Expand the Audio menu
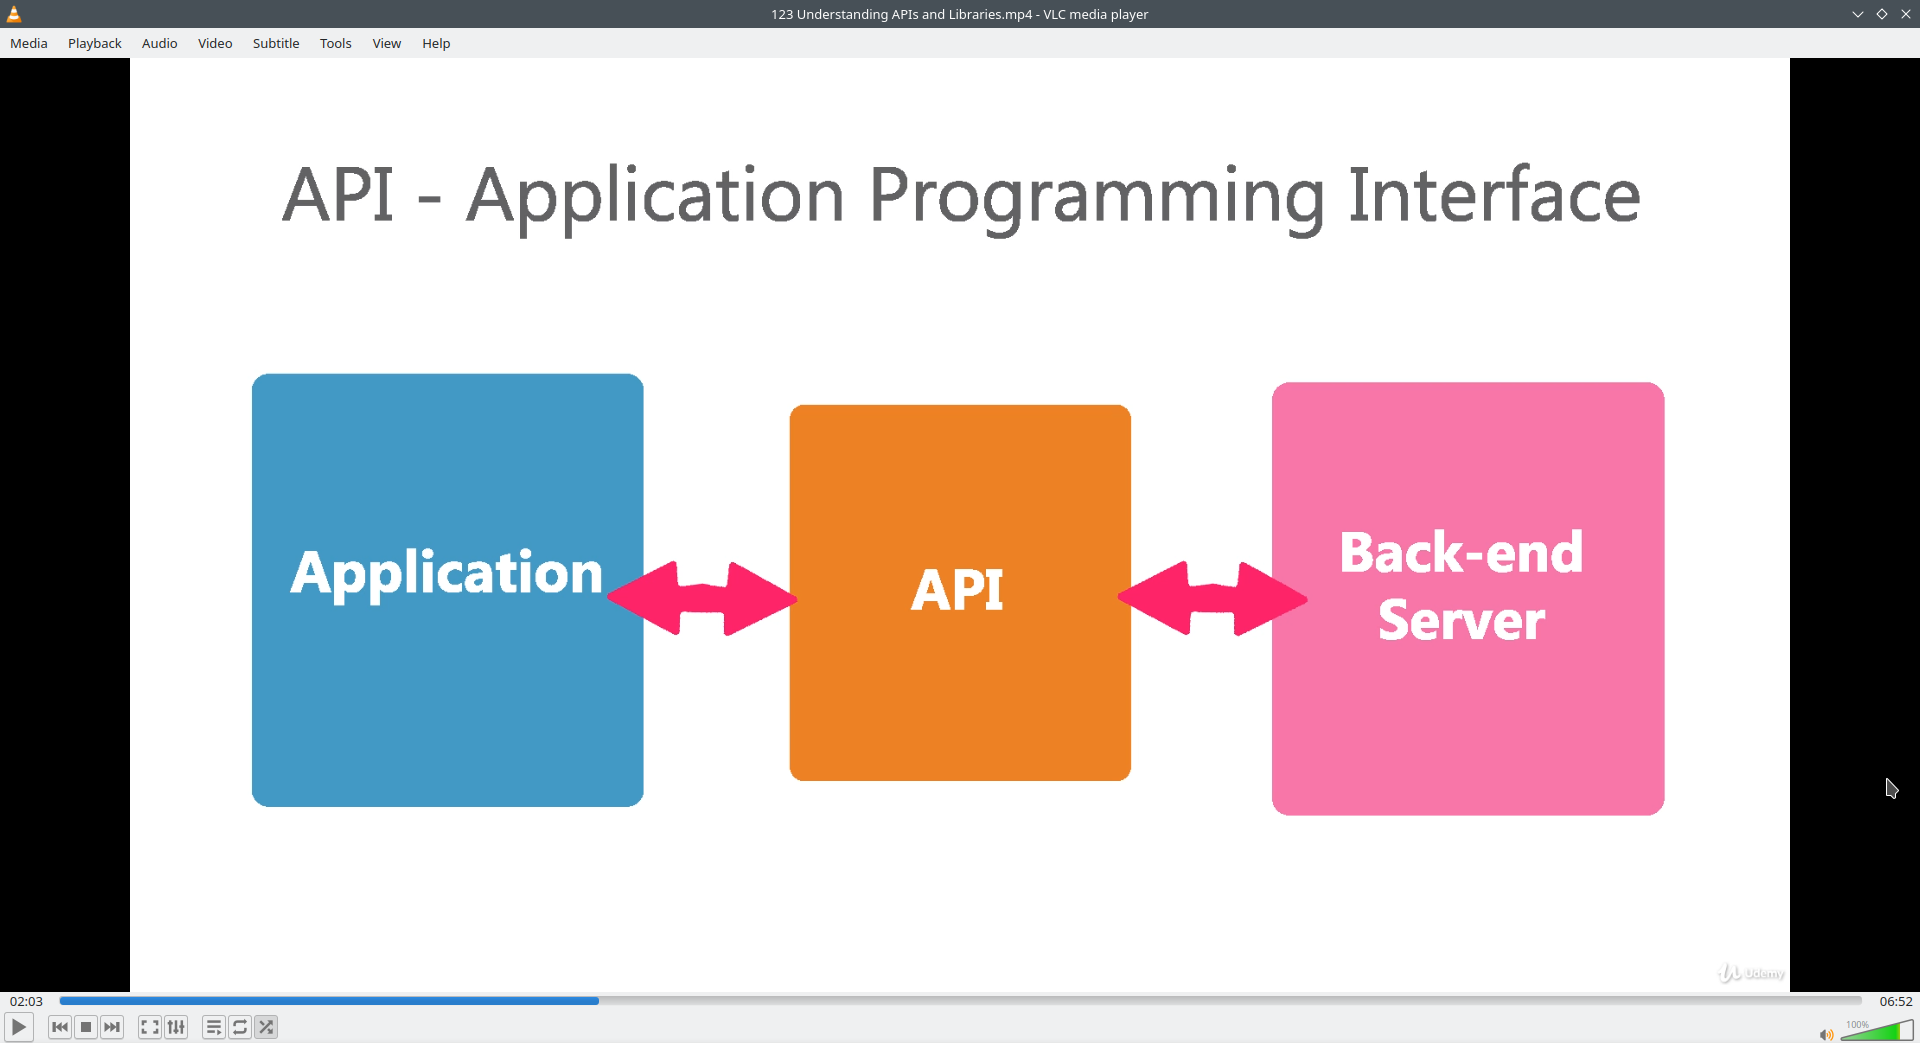 160,43
